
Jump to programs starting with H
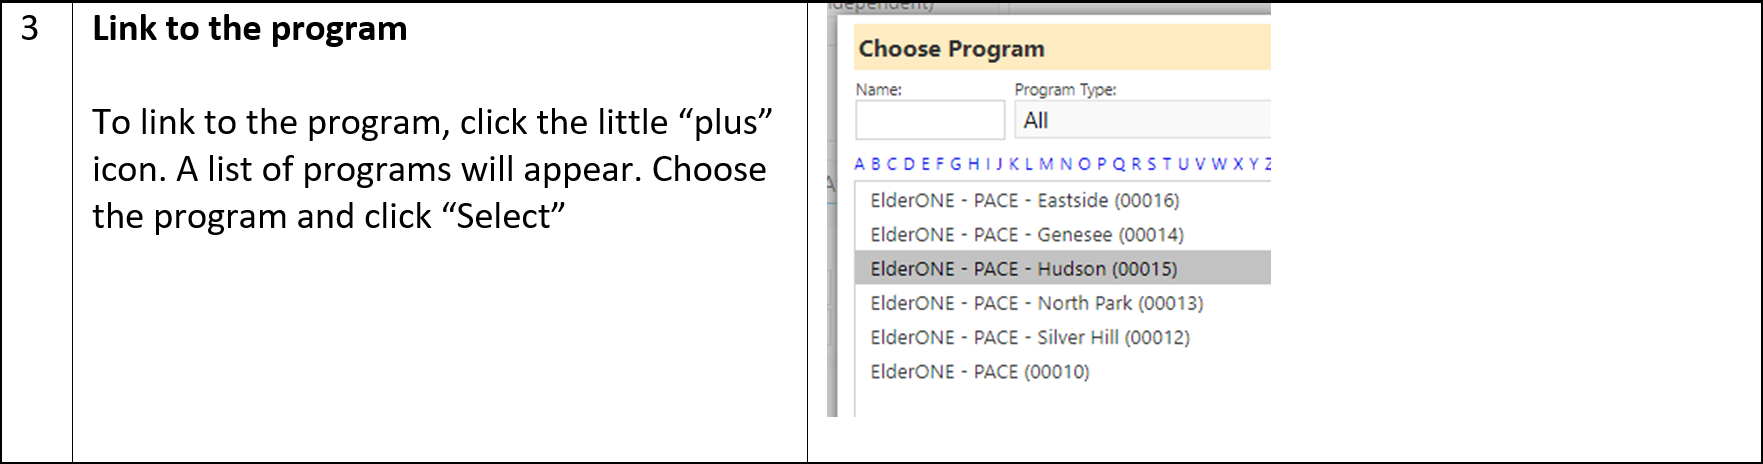coord(974,164)
